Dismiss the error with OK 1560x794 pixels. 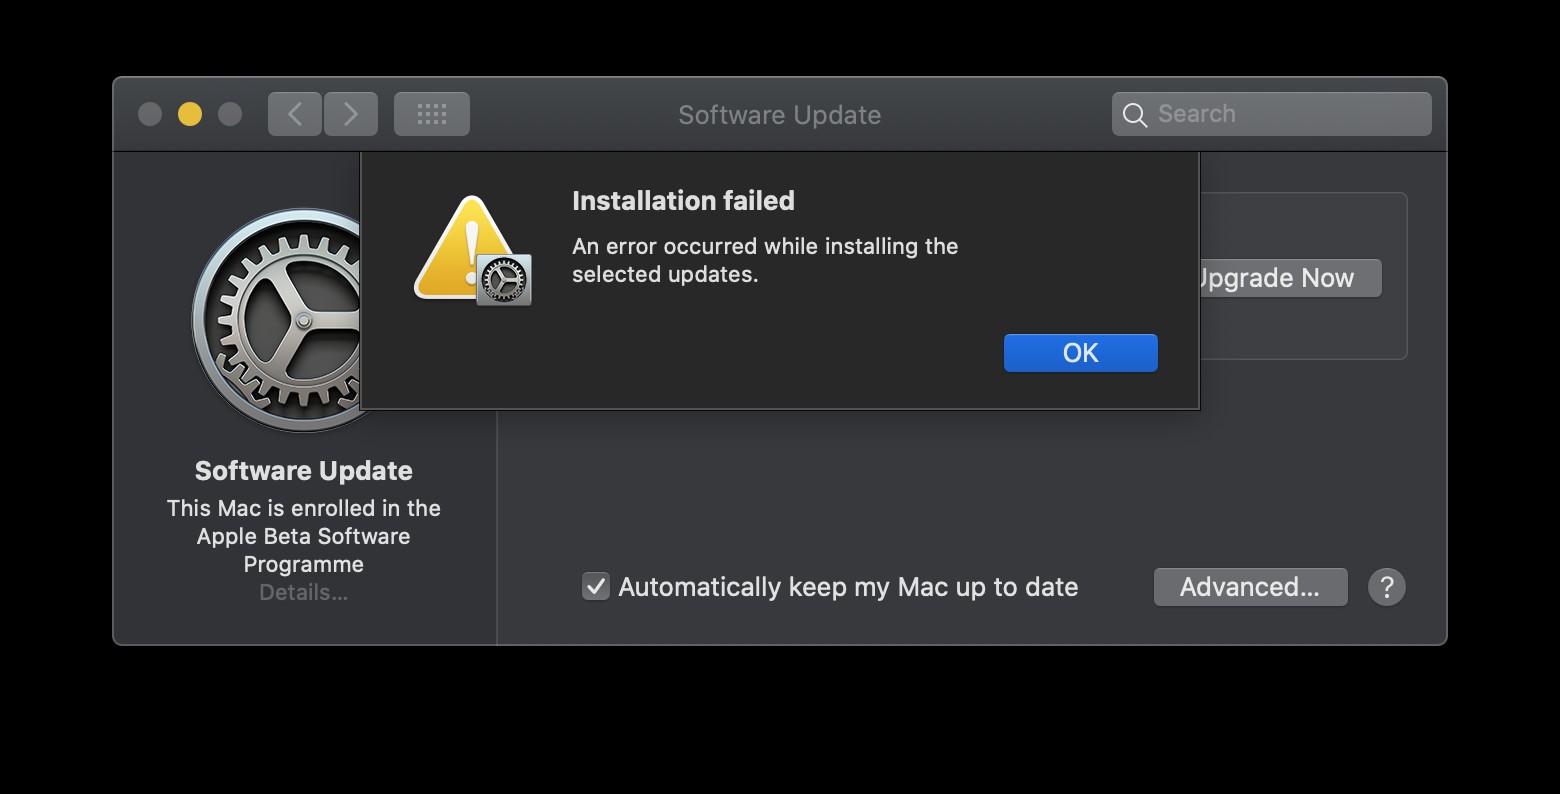pyautogui.click(x=1080, y=352)
